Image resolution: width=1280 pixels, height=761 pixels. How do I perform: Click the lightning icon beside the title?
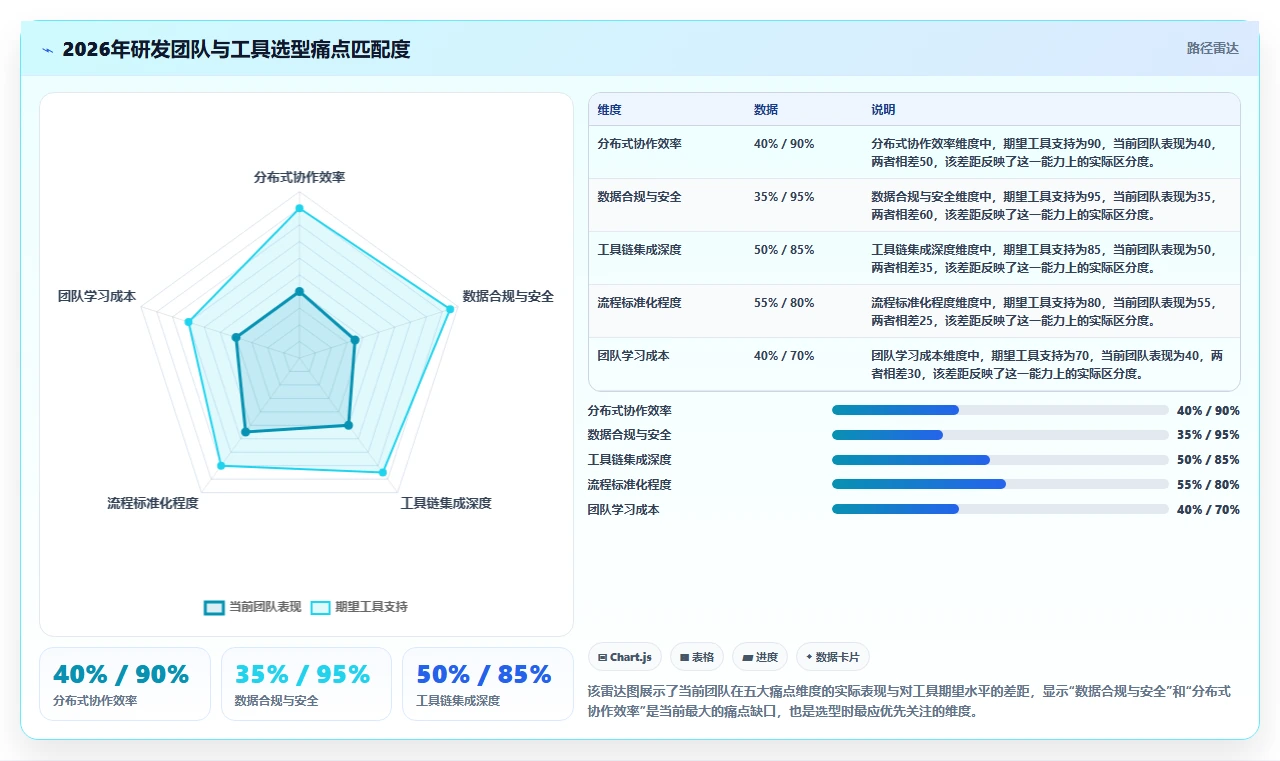[x=48, y=50]
